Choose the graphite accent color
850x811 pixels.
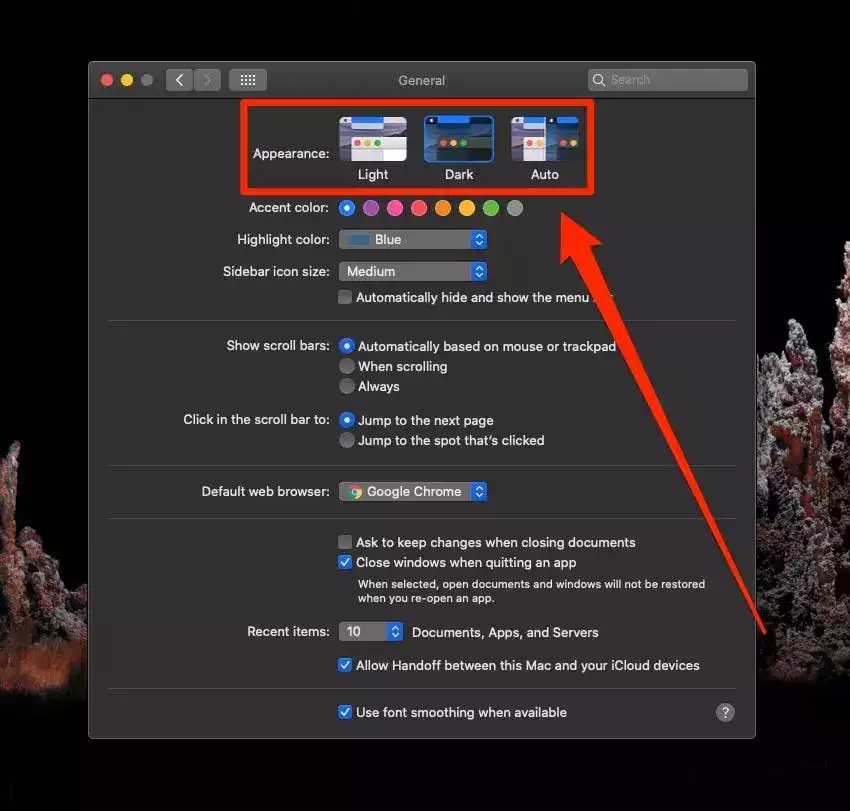(x=515, y=208)
